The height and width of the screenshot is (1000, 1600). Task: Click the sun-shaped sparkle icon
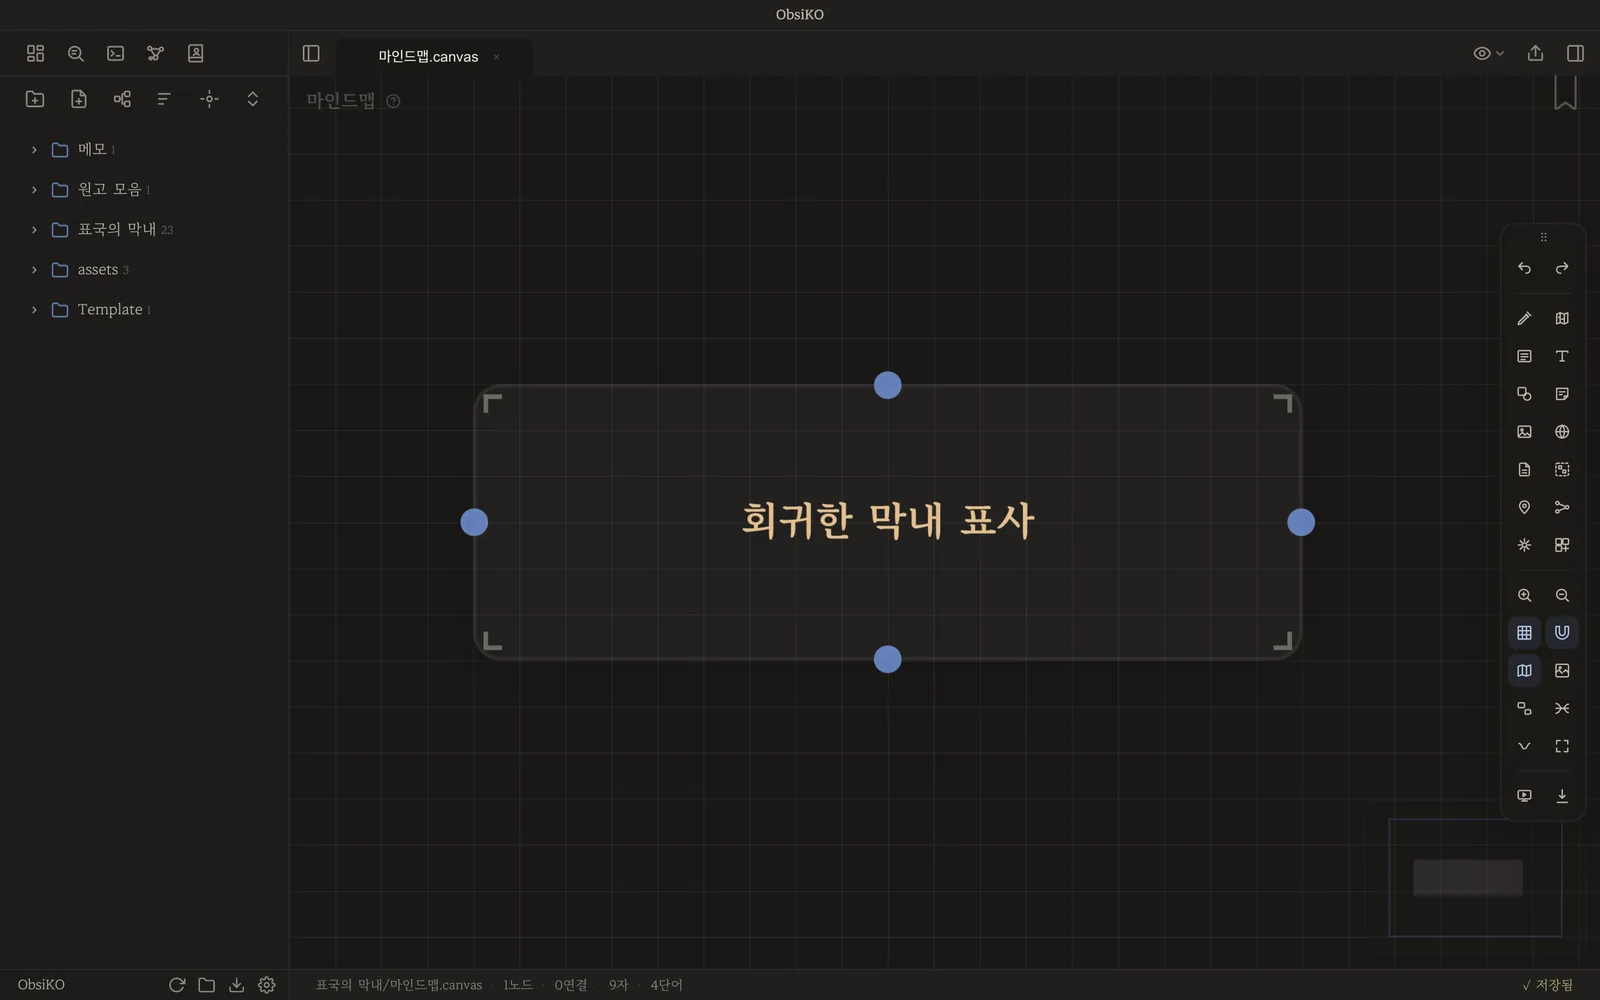(x=1524, y=545)
